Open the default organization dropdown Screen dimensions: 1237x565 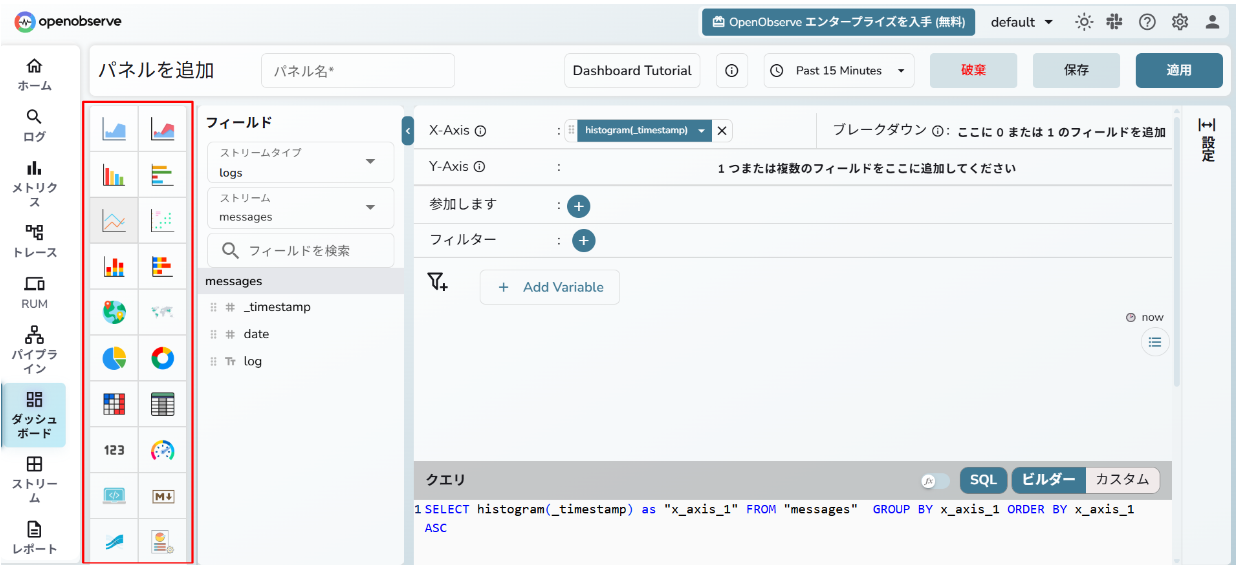[1022, 22]
